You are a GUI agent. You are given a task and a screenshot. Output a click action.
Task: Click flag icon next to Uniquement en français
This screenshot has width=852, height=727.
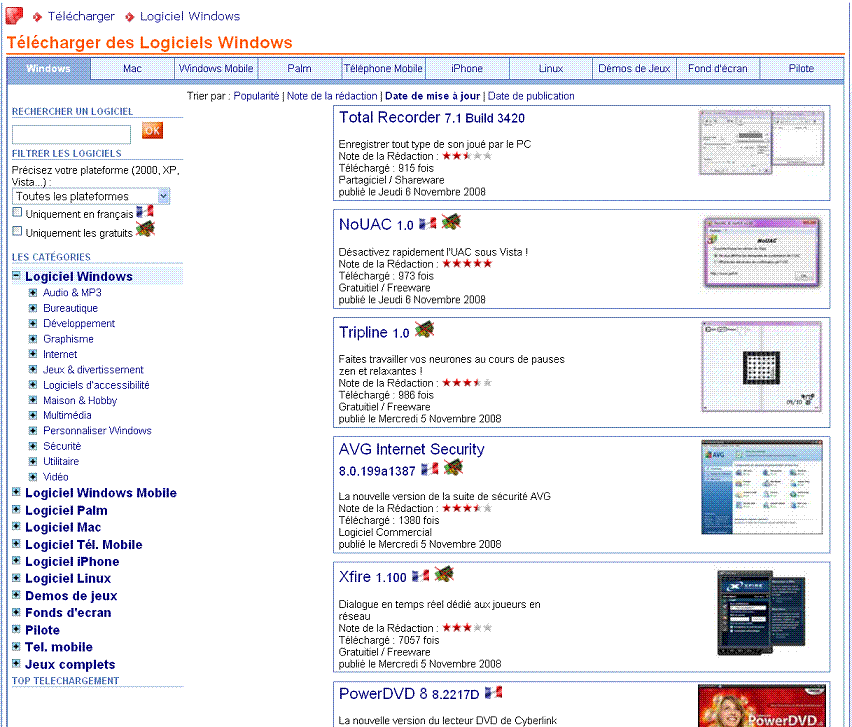(x=145, y=212)
